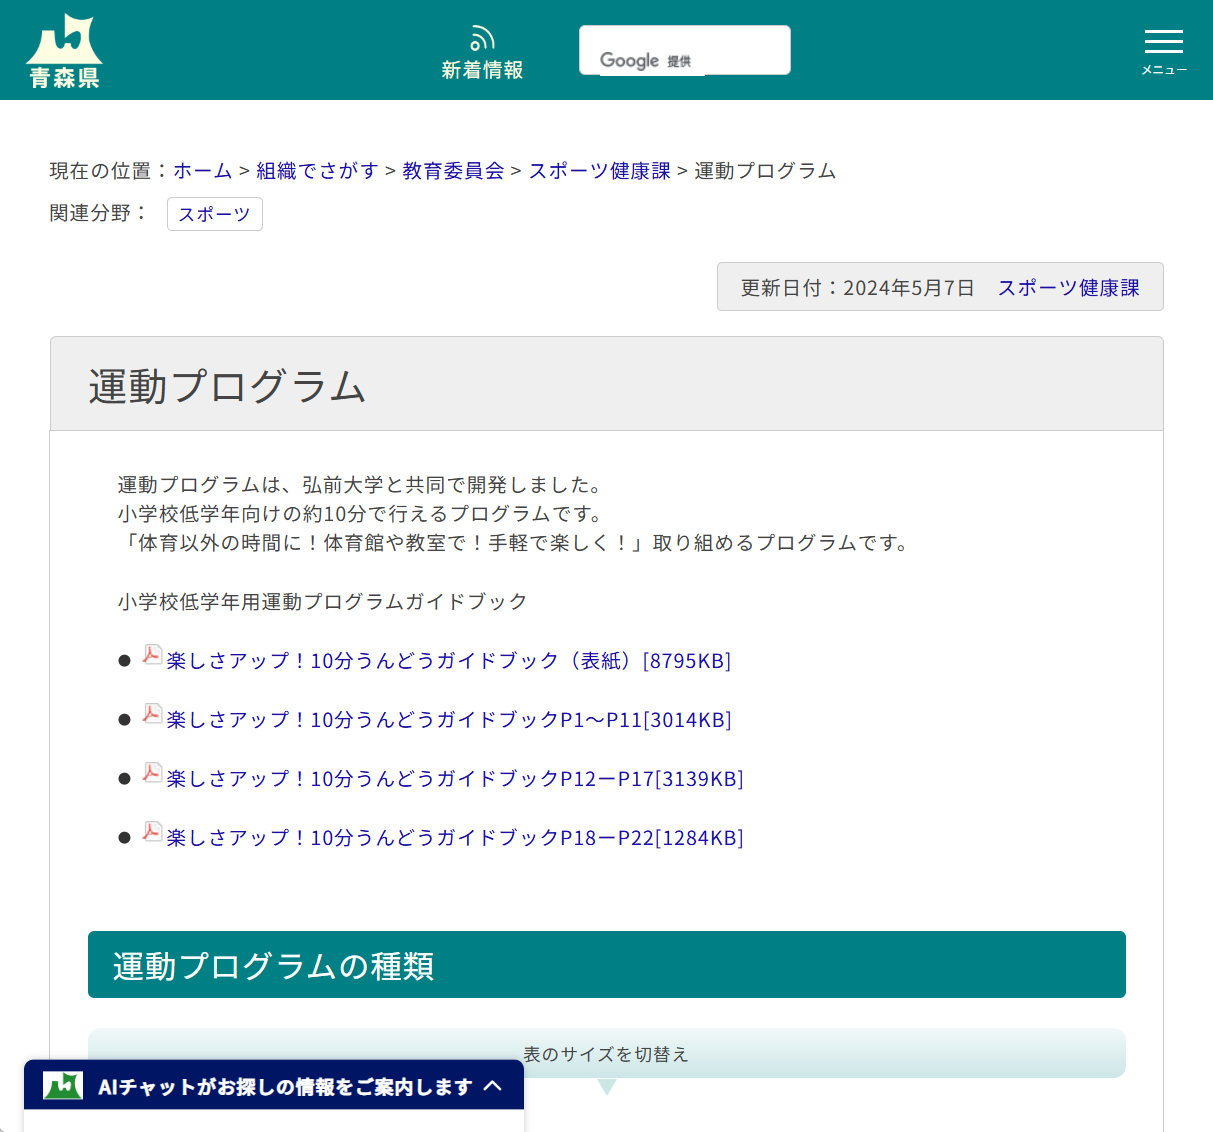Click the PDF icon for ガイドブックP18ーP22

pyautogui.click(x=151, y=832)
